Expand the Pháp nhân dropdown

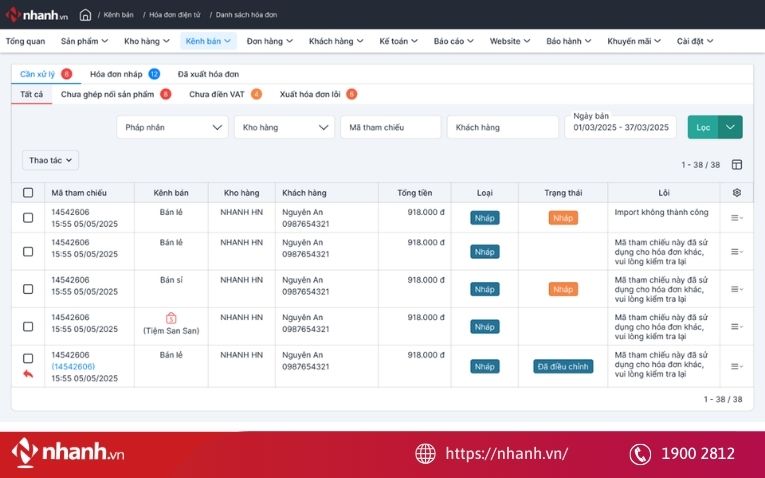(172, 127)
